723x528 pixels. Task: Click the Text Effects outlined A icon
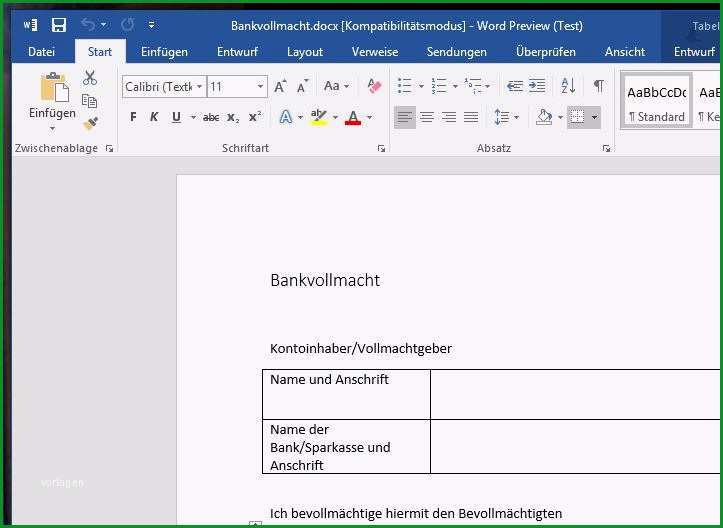[x=286, y=117]
